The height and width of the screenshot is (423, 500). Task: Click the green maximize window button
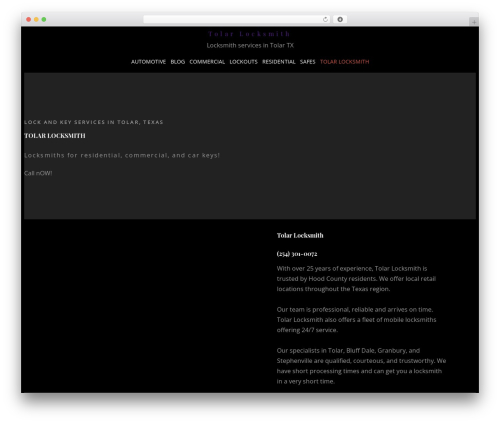[44, 19]
